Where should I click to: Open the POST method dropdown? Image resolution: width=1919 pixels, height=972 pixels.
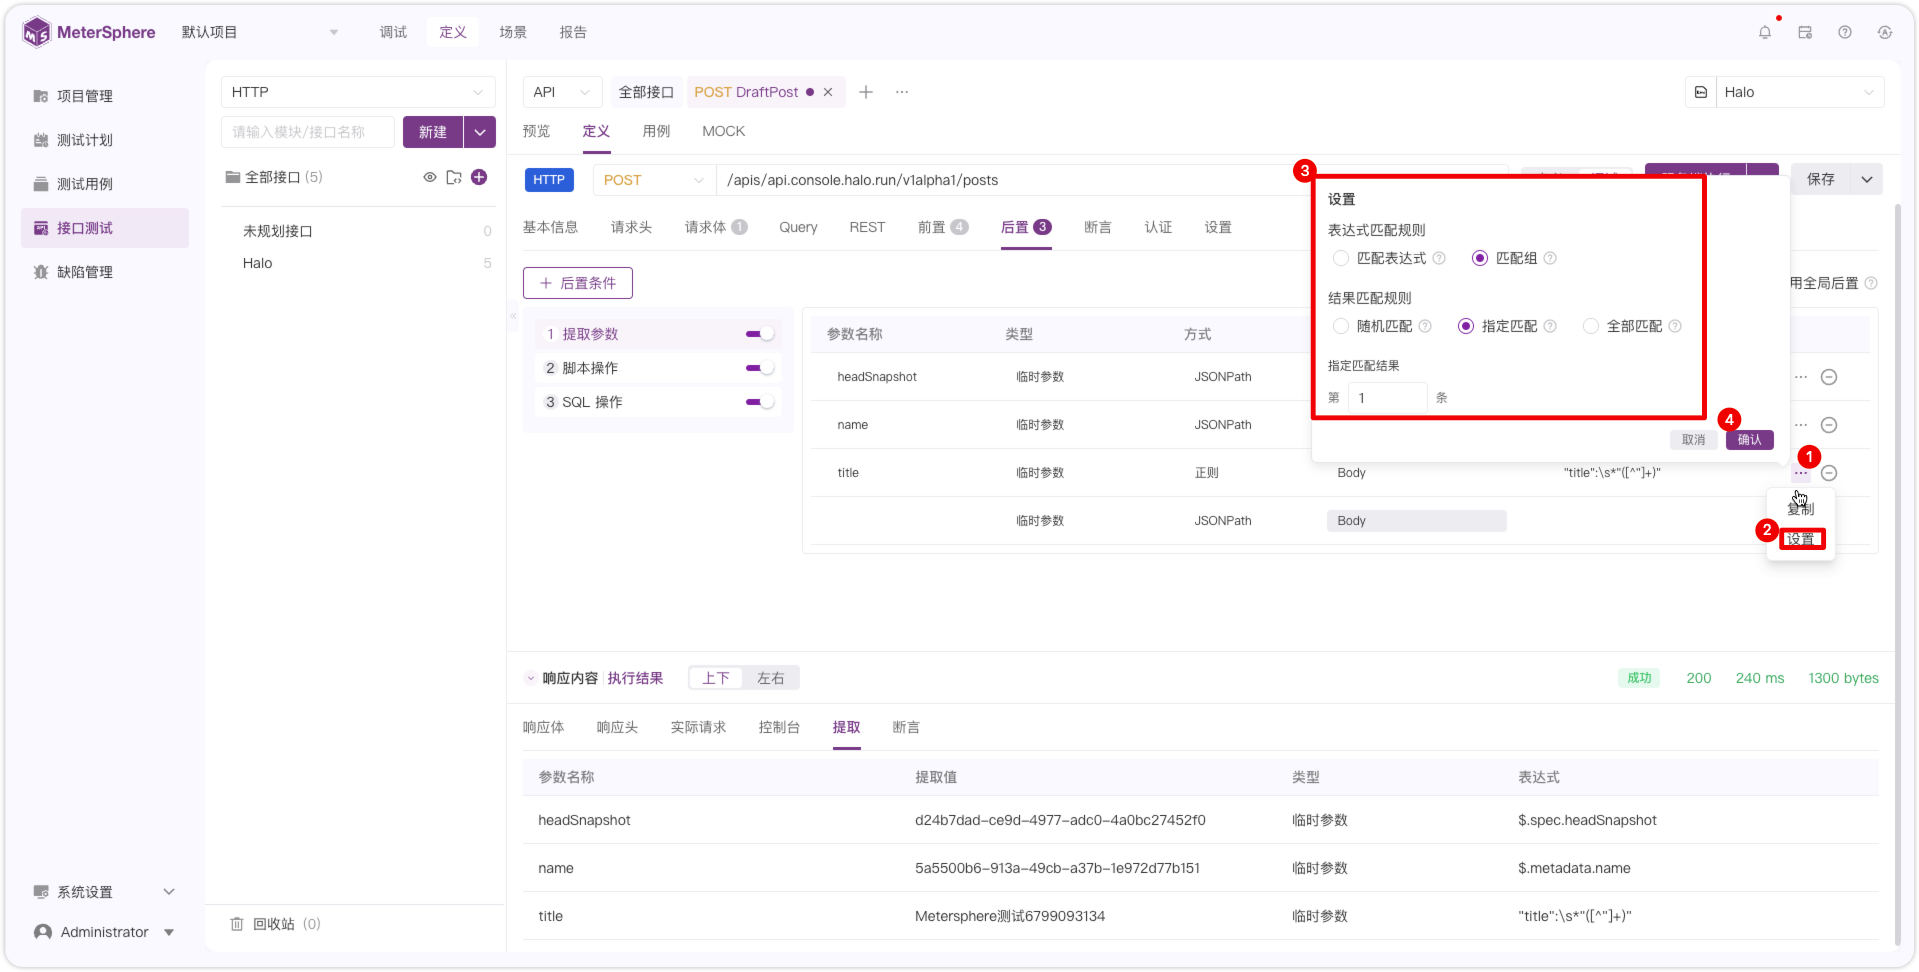pos(654,180)
